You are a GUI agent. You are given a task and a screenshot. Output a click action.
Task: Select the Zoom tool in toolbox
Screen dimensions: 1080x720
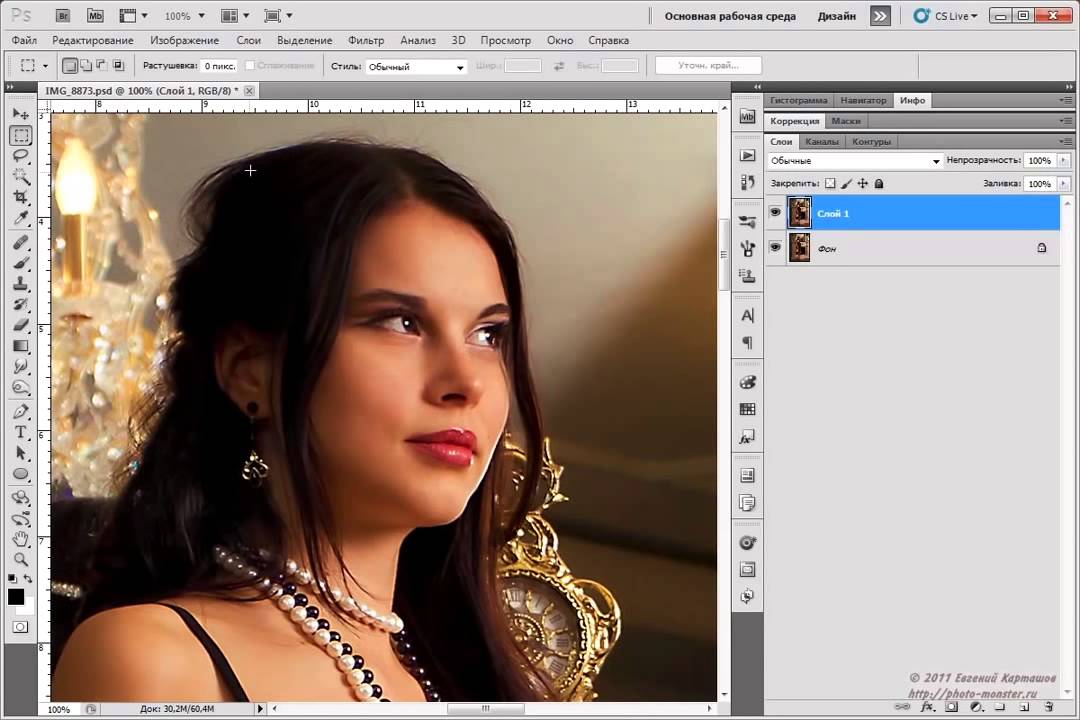[x=21, y=559]
